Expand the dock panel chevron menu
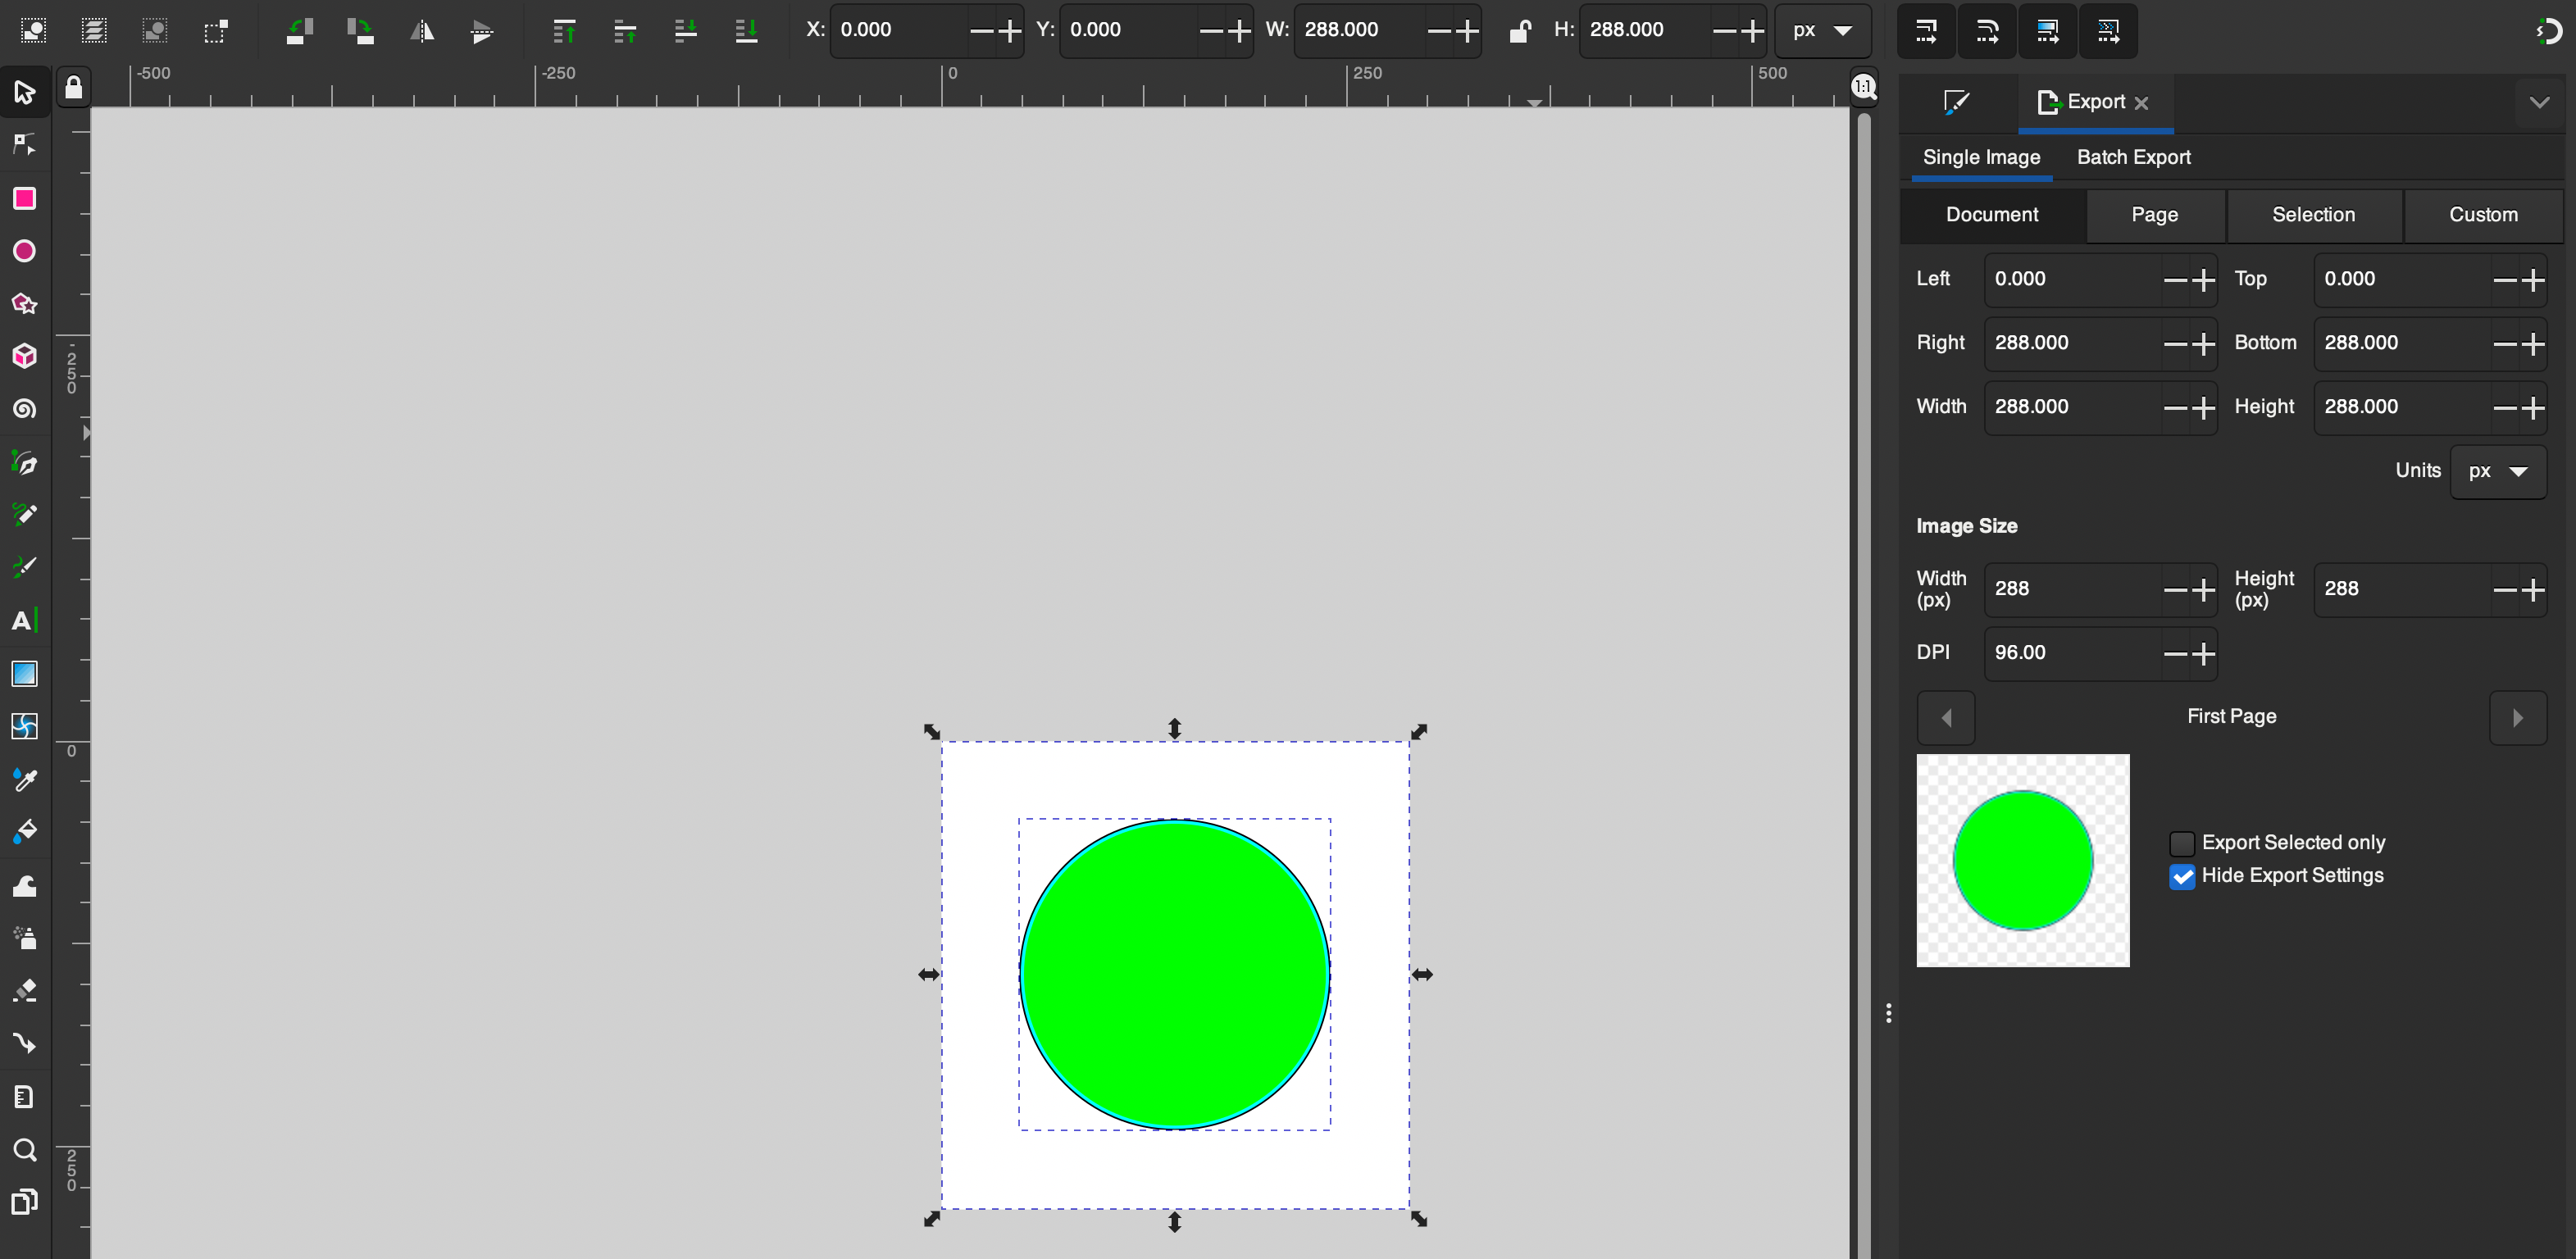2576x1259 pixels. [2539, 102]
